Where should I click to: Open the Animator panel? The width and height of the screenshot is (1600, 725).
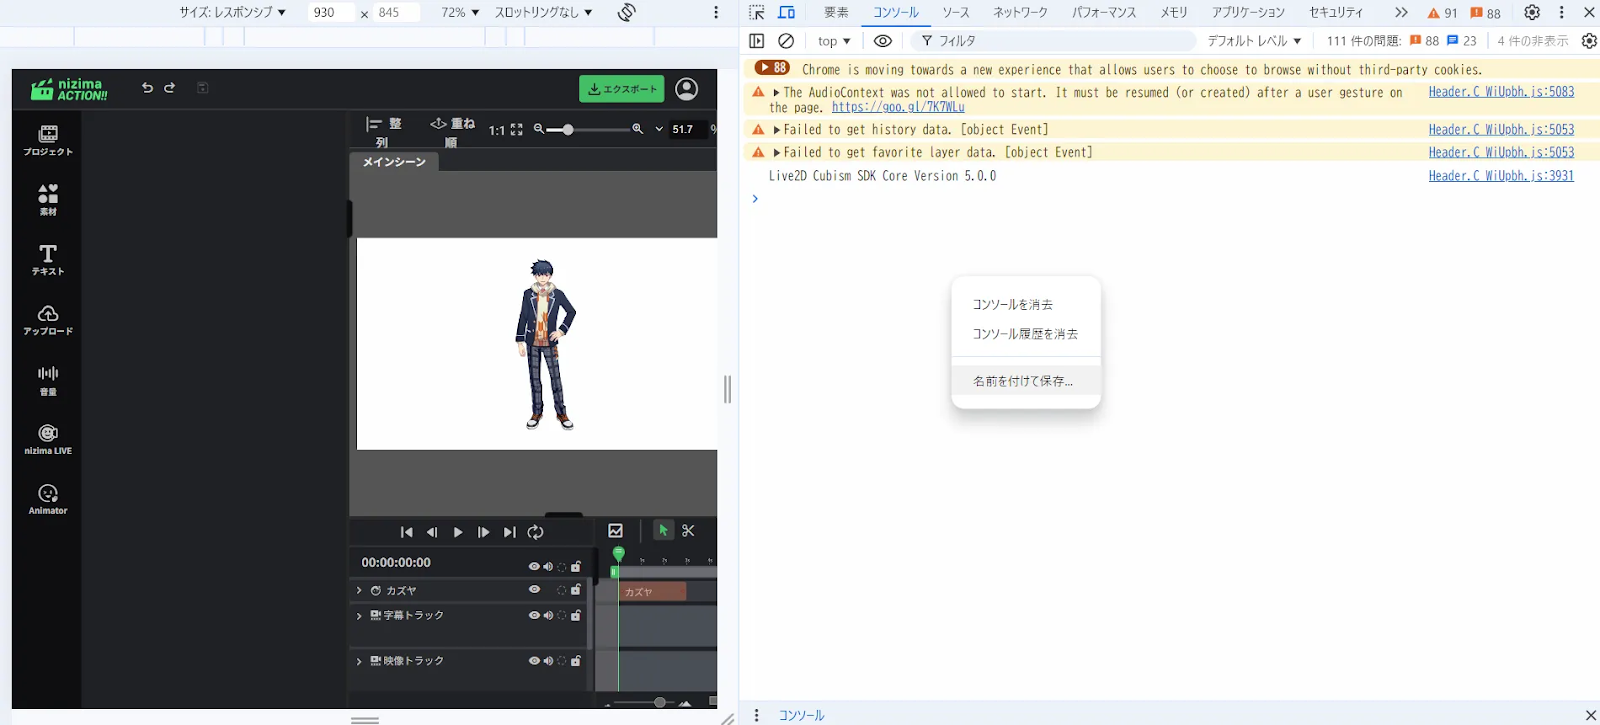(x=48, y=499)
